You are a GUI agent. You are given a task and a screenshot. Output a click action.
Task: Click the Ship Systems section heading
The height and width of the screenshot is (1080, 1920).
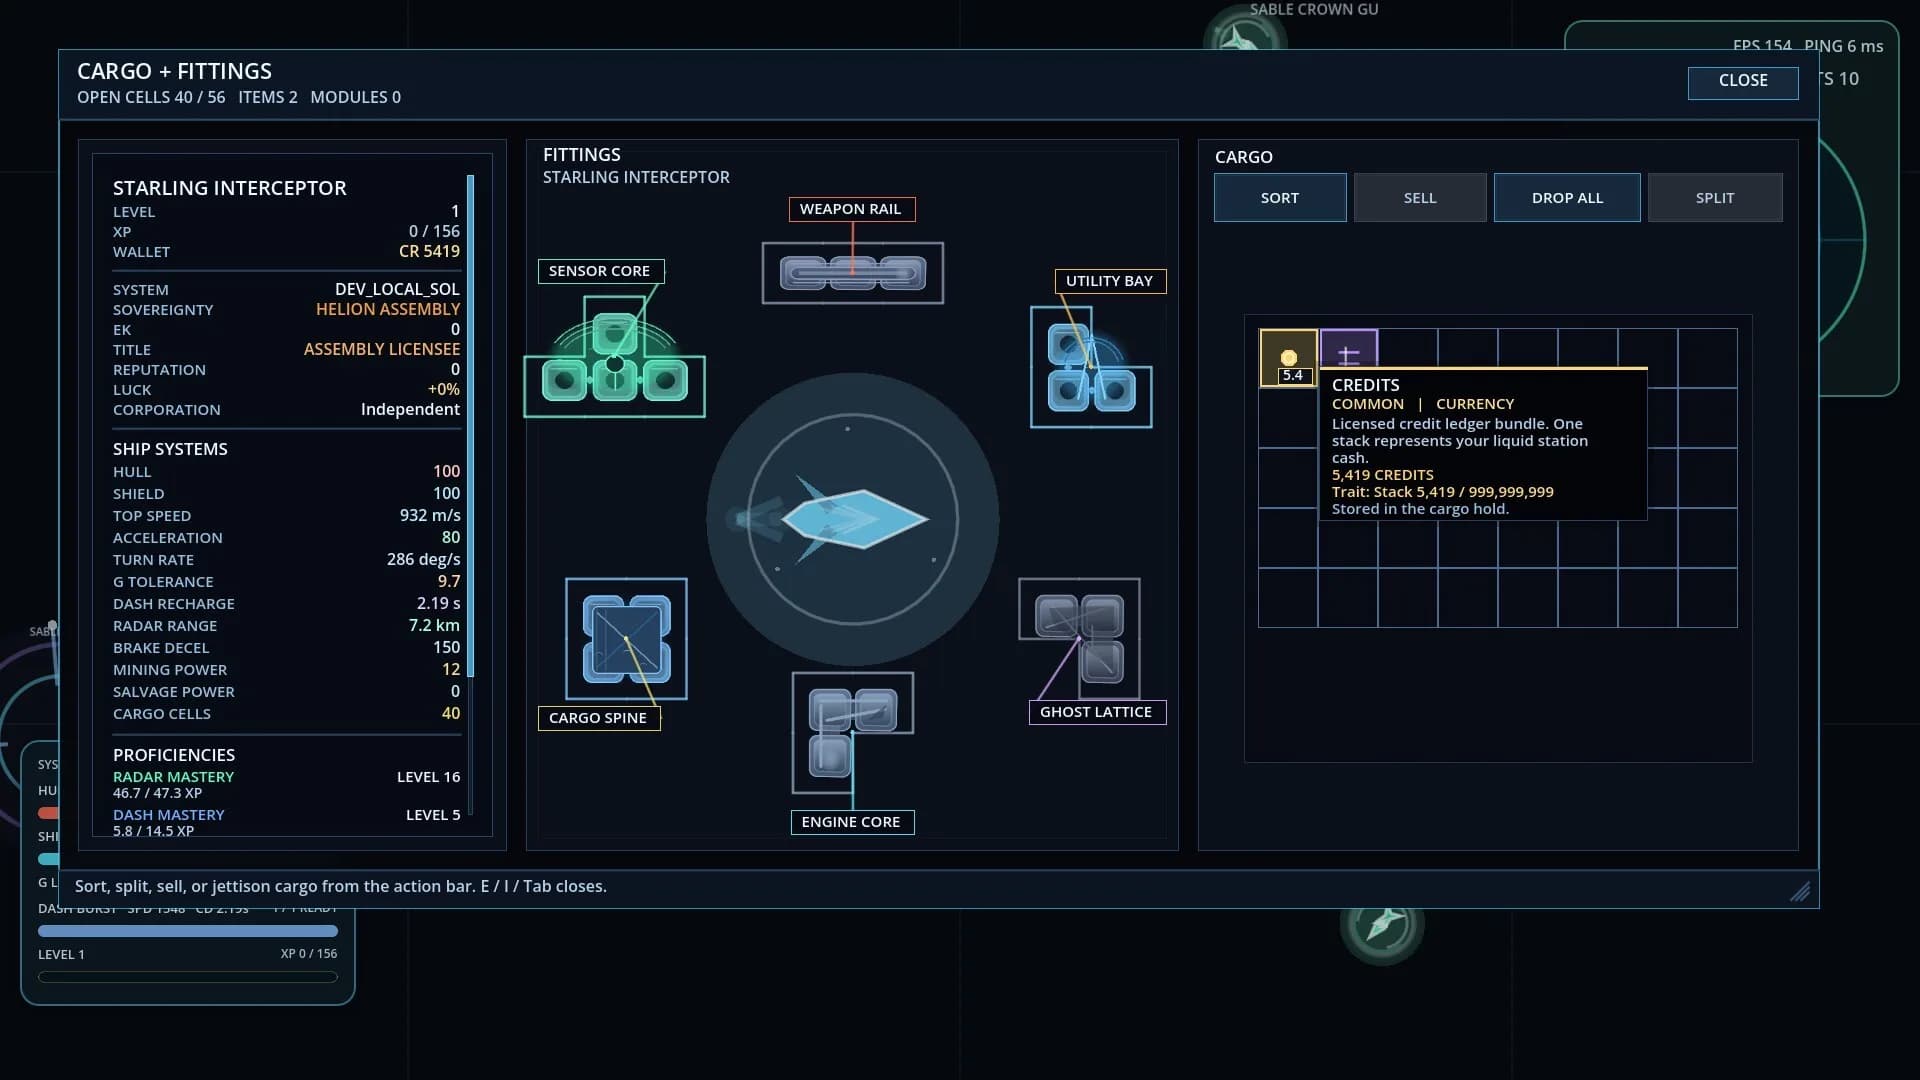(170, 450)
